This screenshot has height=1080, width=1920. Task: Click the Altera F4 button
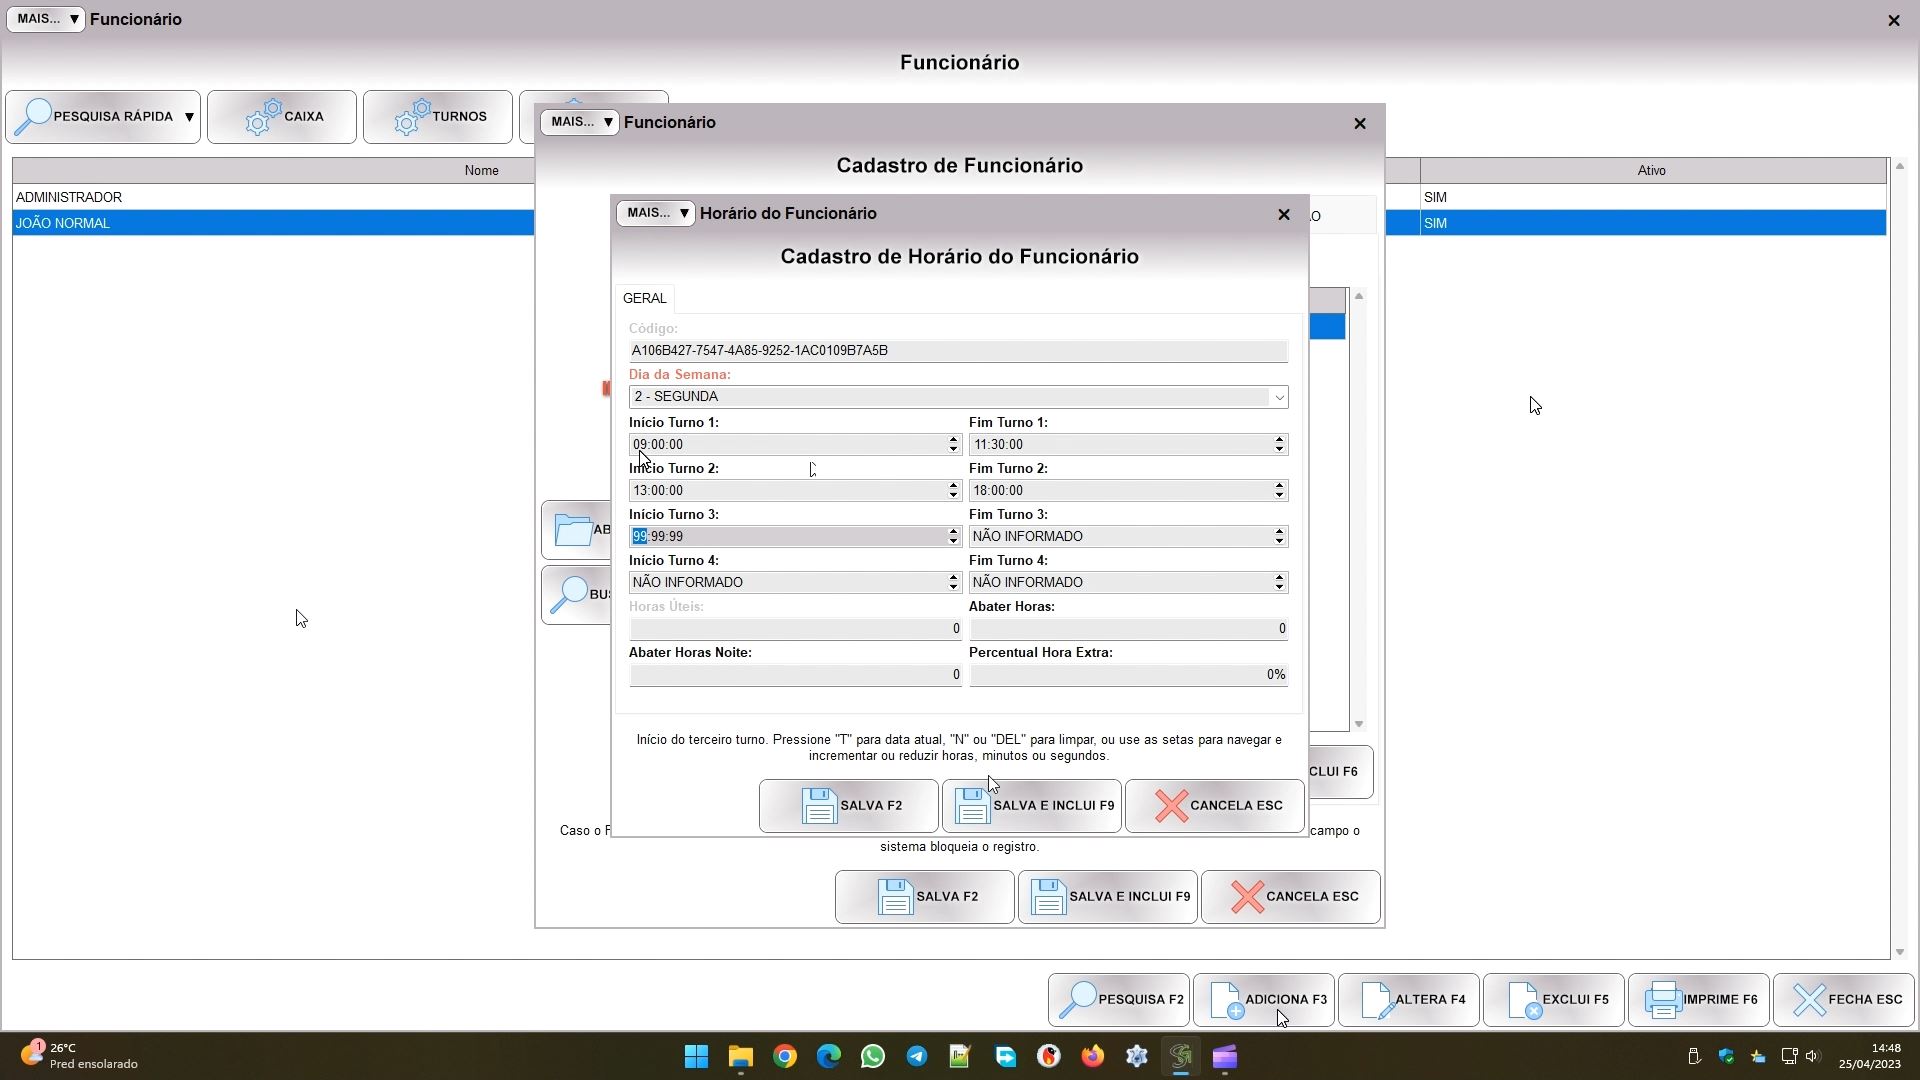pyautogui.click(x=1409, y=1000)
